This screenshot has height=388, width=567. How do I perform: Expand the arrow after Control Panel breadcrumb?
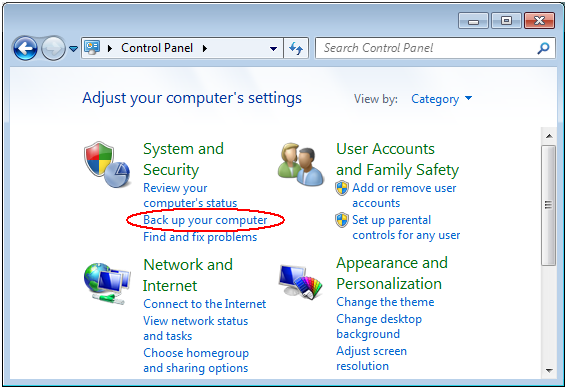pyautogui.click(x=205, y=48)
